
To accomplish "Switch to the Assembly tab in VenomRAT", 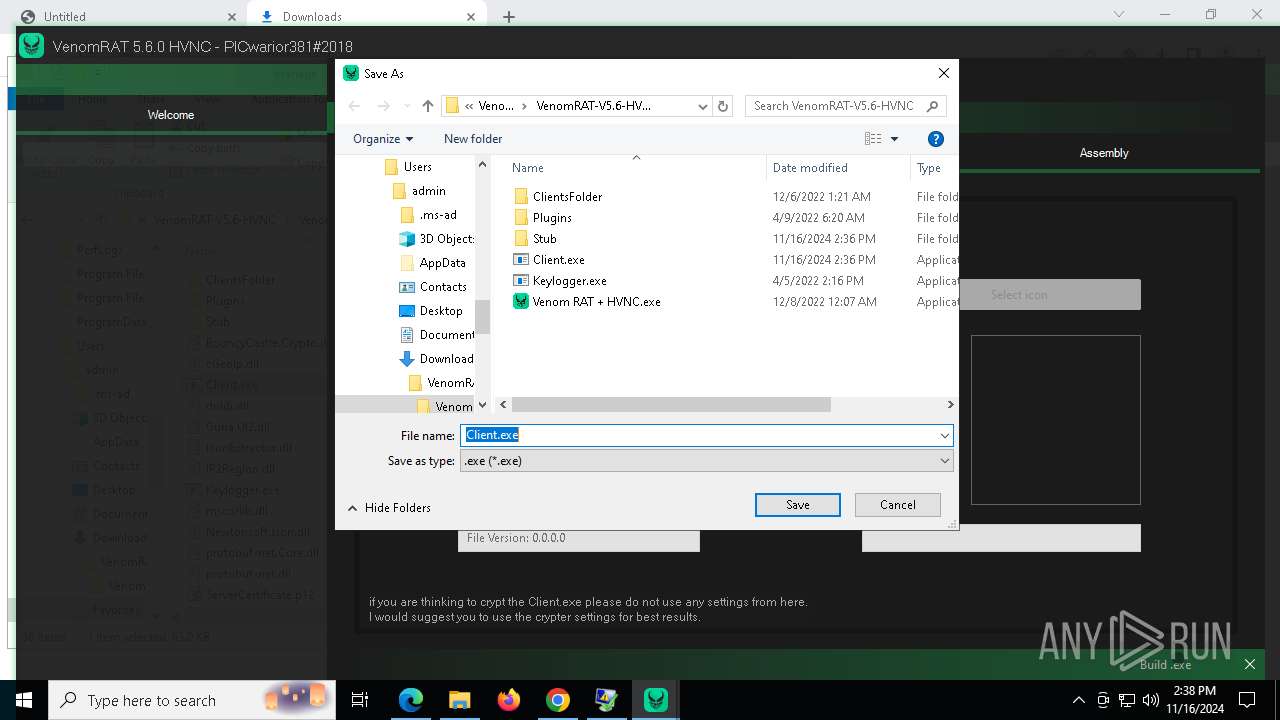I will 1104,153.
